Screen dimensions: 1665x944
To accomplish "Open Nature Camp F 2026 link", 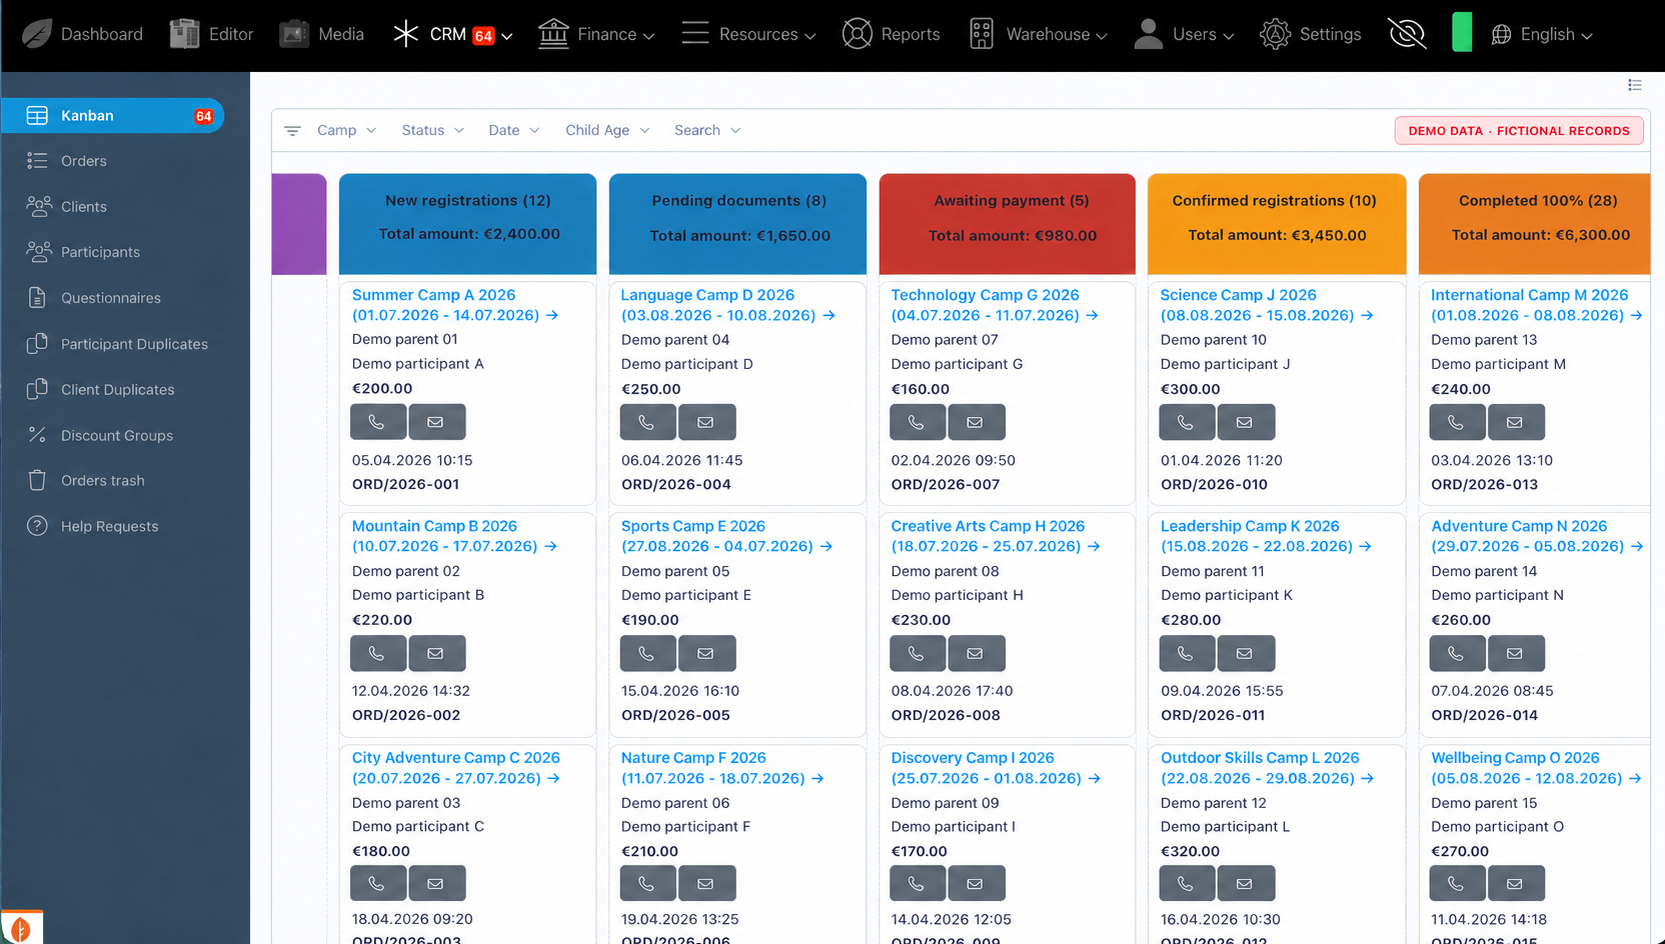I will pos(722,768).
